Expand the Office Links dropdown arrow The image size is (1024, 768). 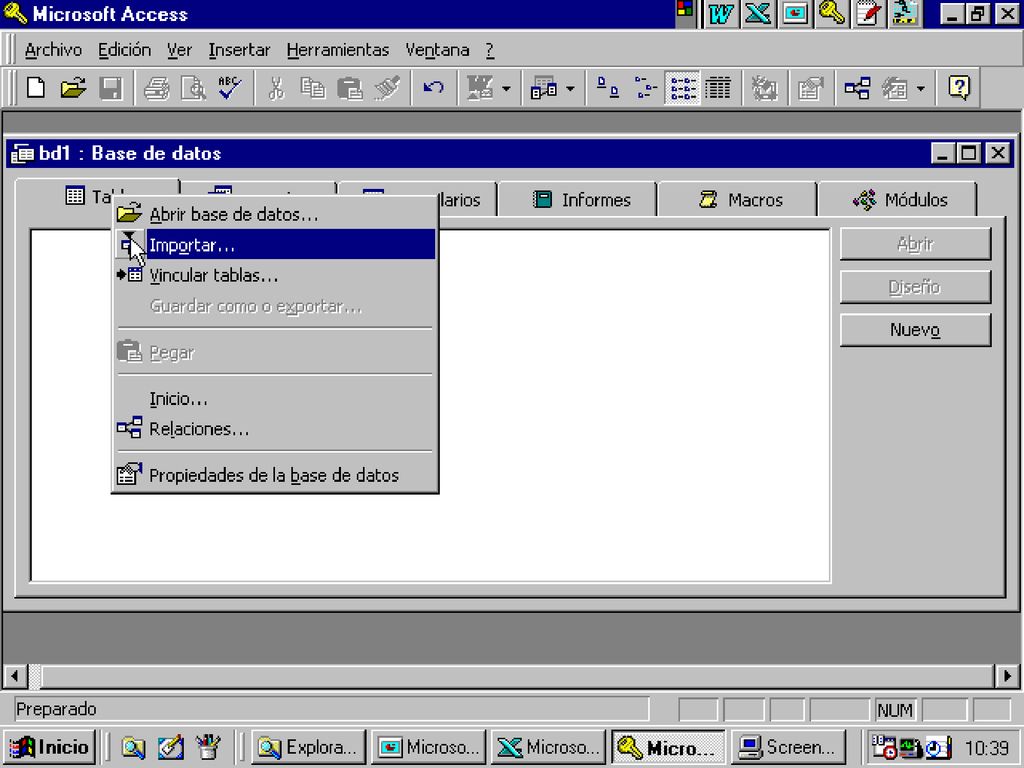(x=506, y=88)
